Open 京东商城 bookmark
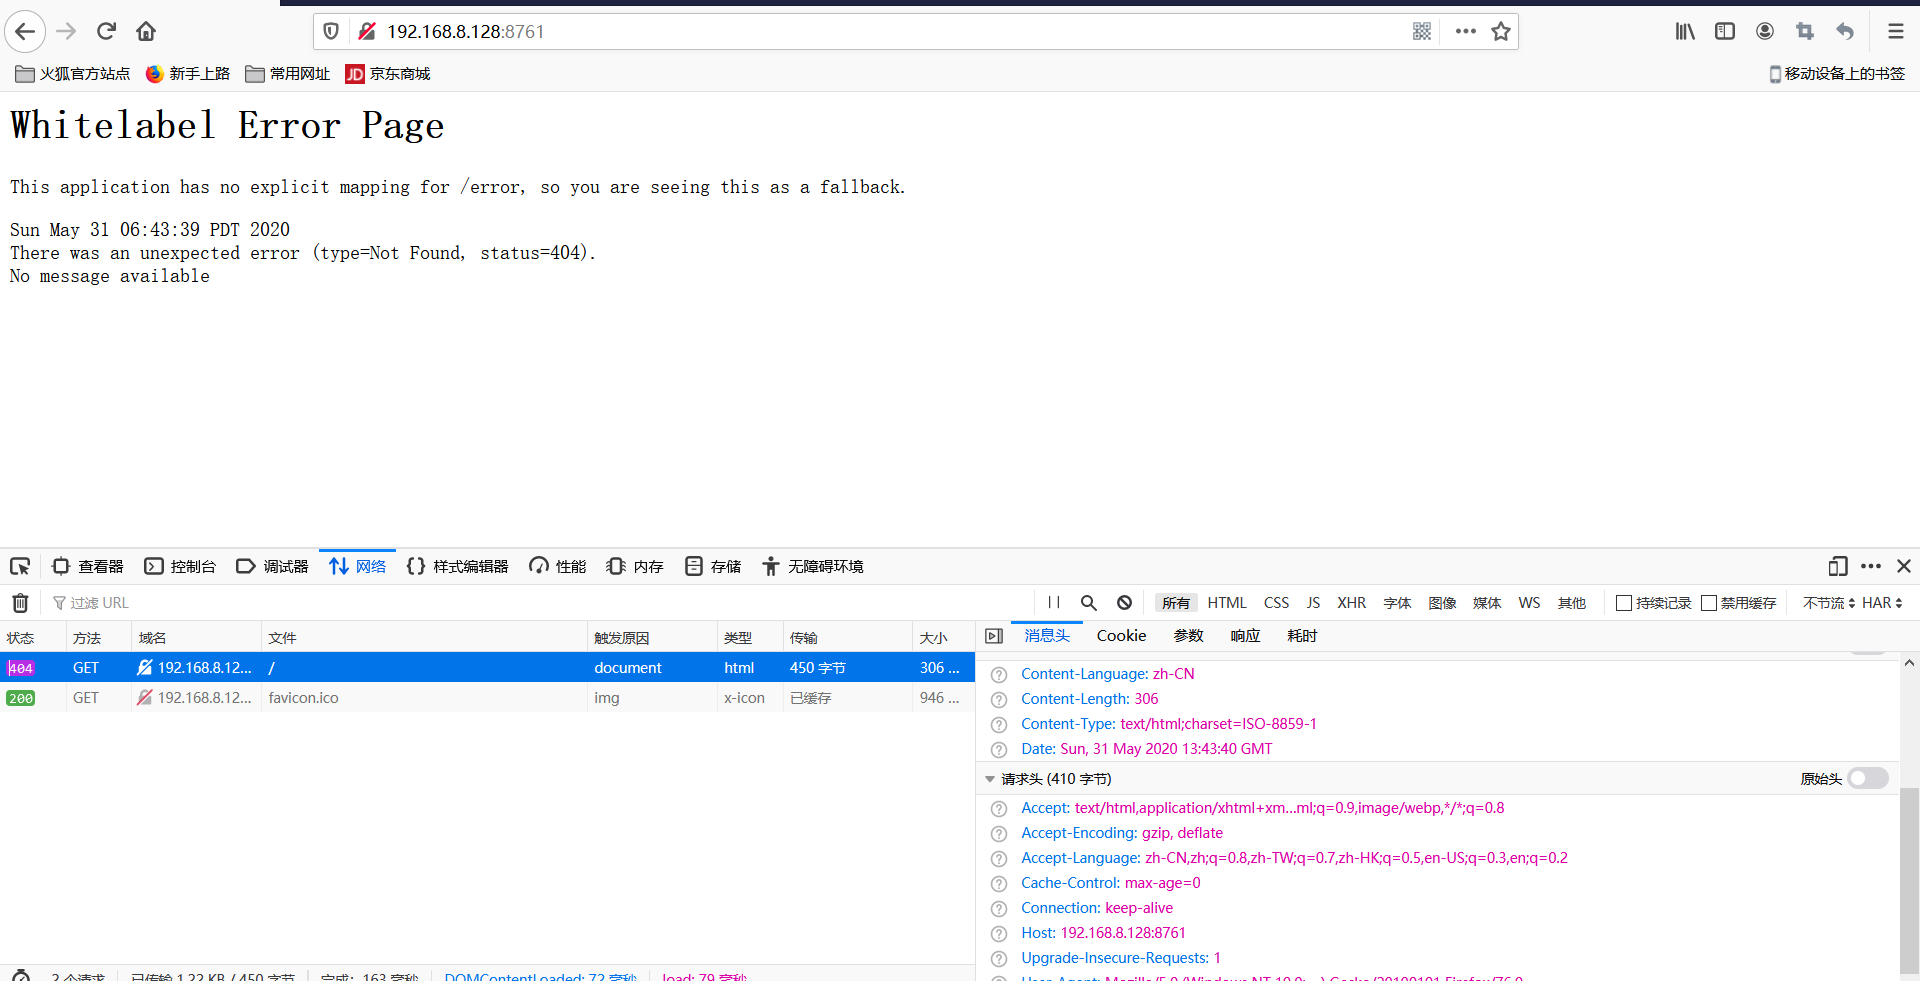Viewport: 1920px width, 981px height. point(388,74)
